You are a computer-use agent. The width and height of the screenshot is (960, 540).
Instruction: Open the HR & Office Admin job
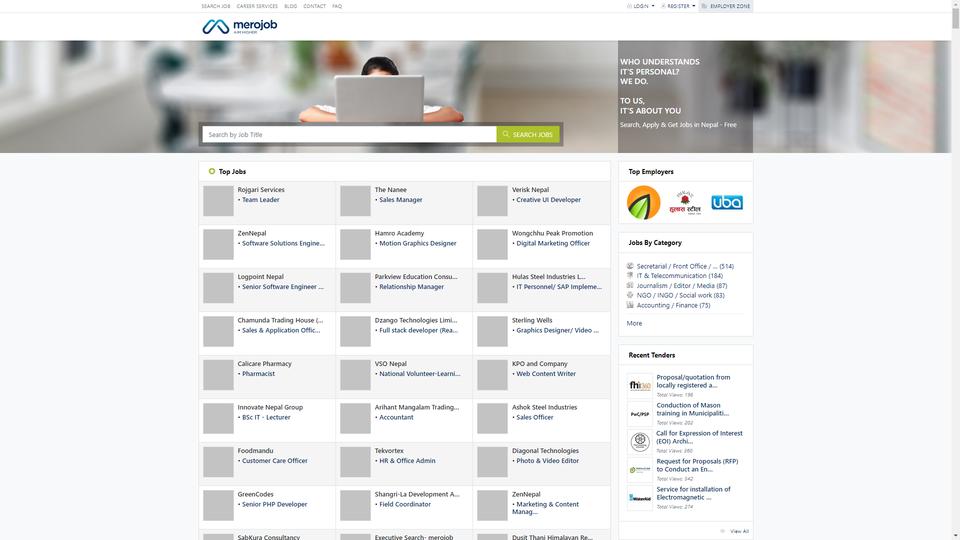tap(407, 460)
